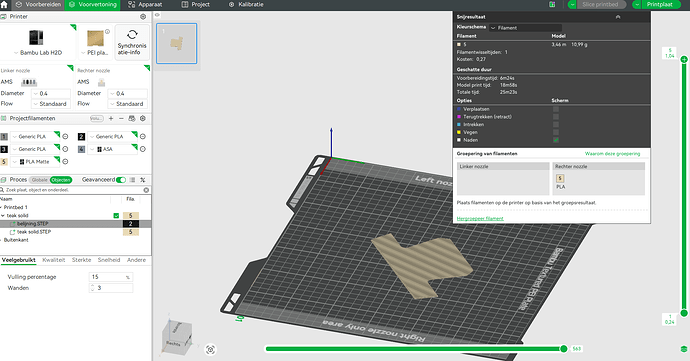Screen dimensions: 690x361
Task: Edit filament 5 PLA Matte preset
Action: click(65, 162)
